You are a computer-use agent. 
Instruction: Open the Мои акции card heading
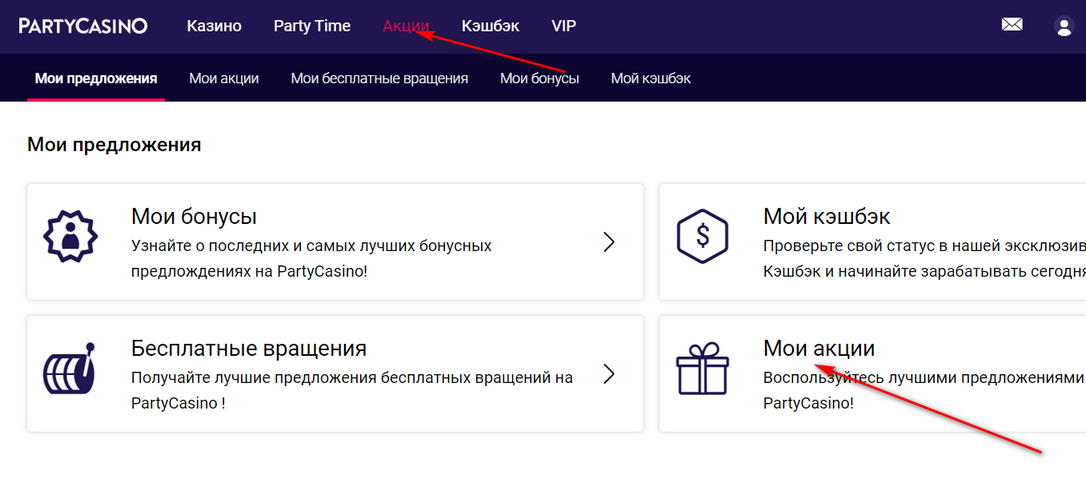click(x=819, y=348)
